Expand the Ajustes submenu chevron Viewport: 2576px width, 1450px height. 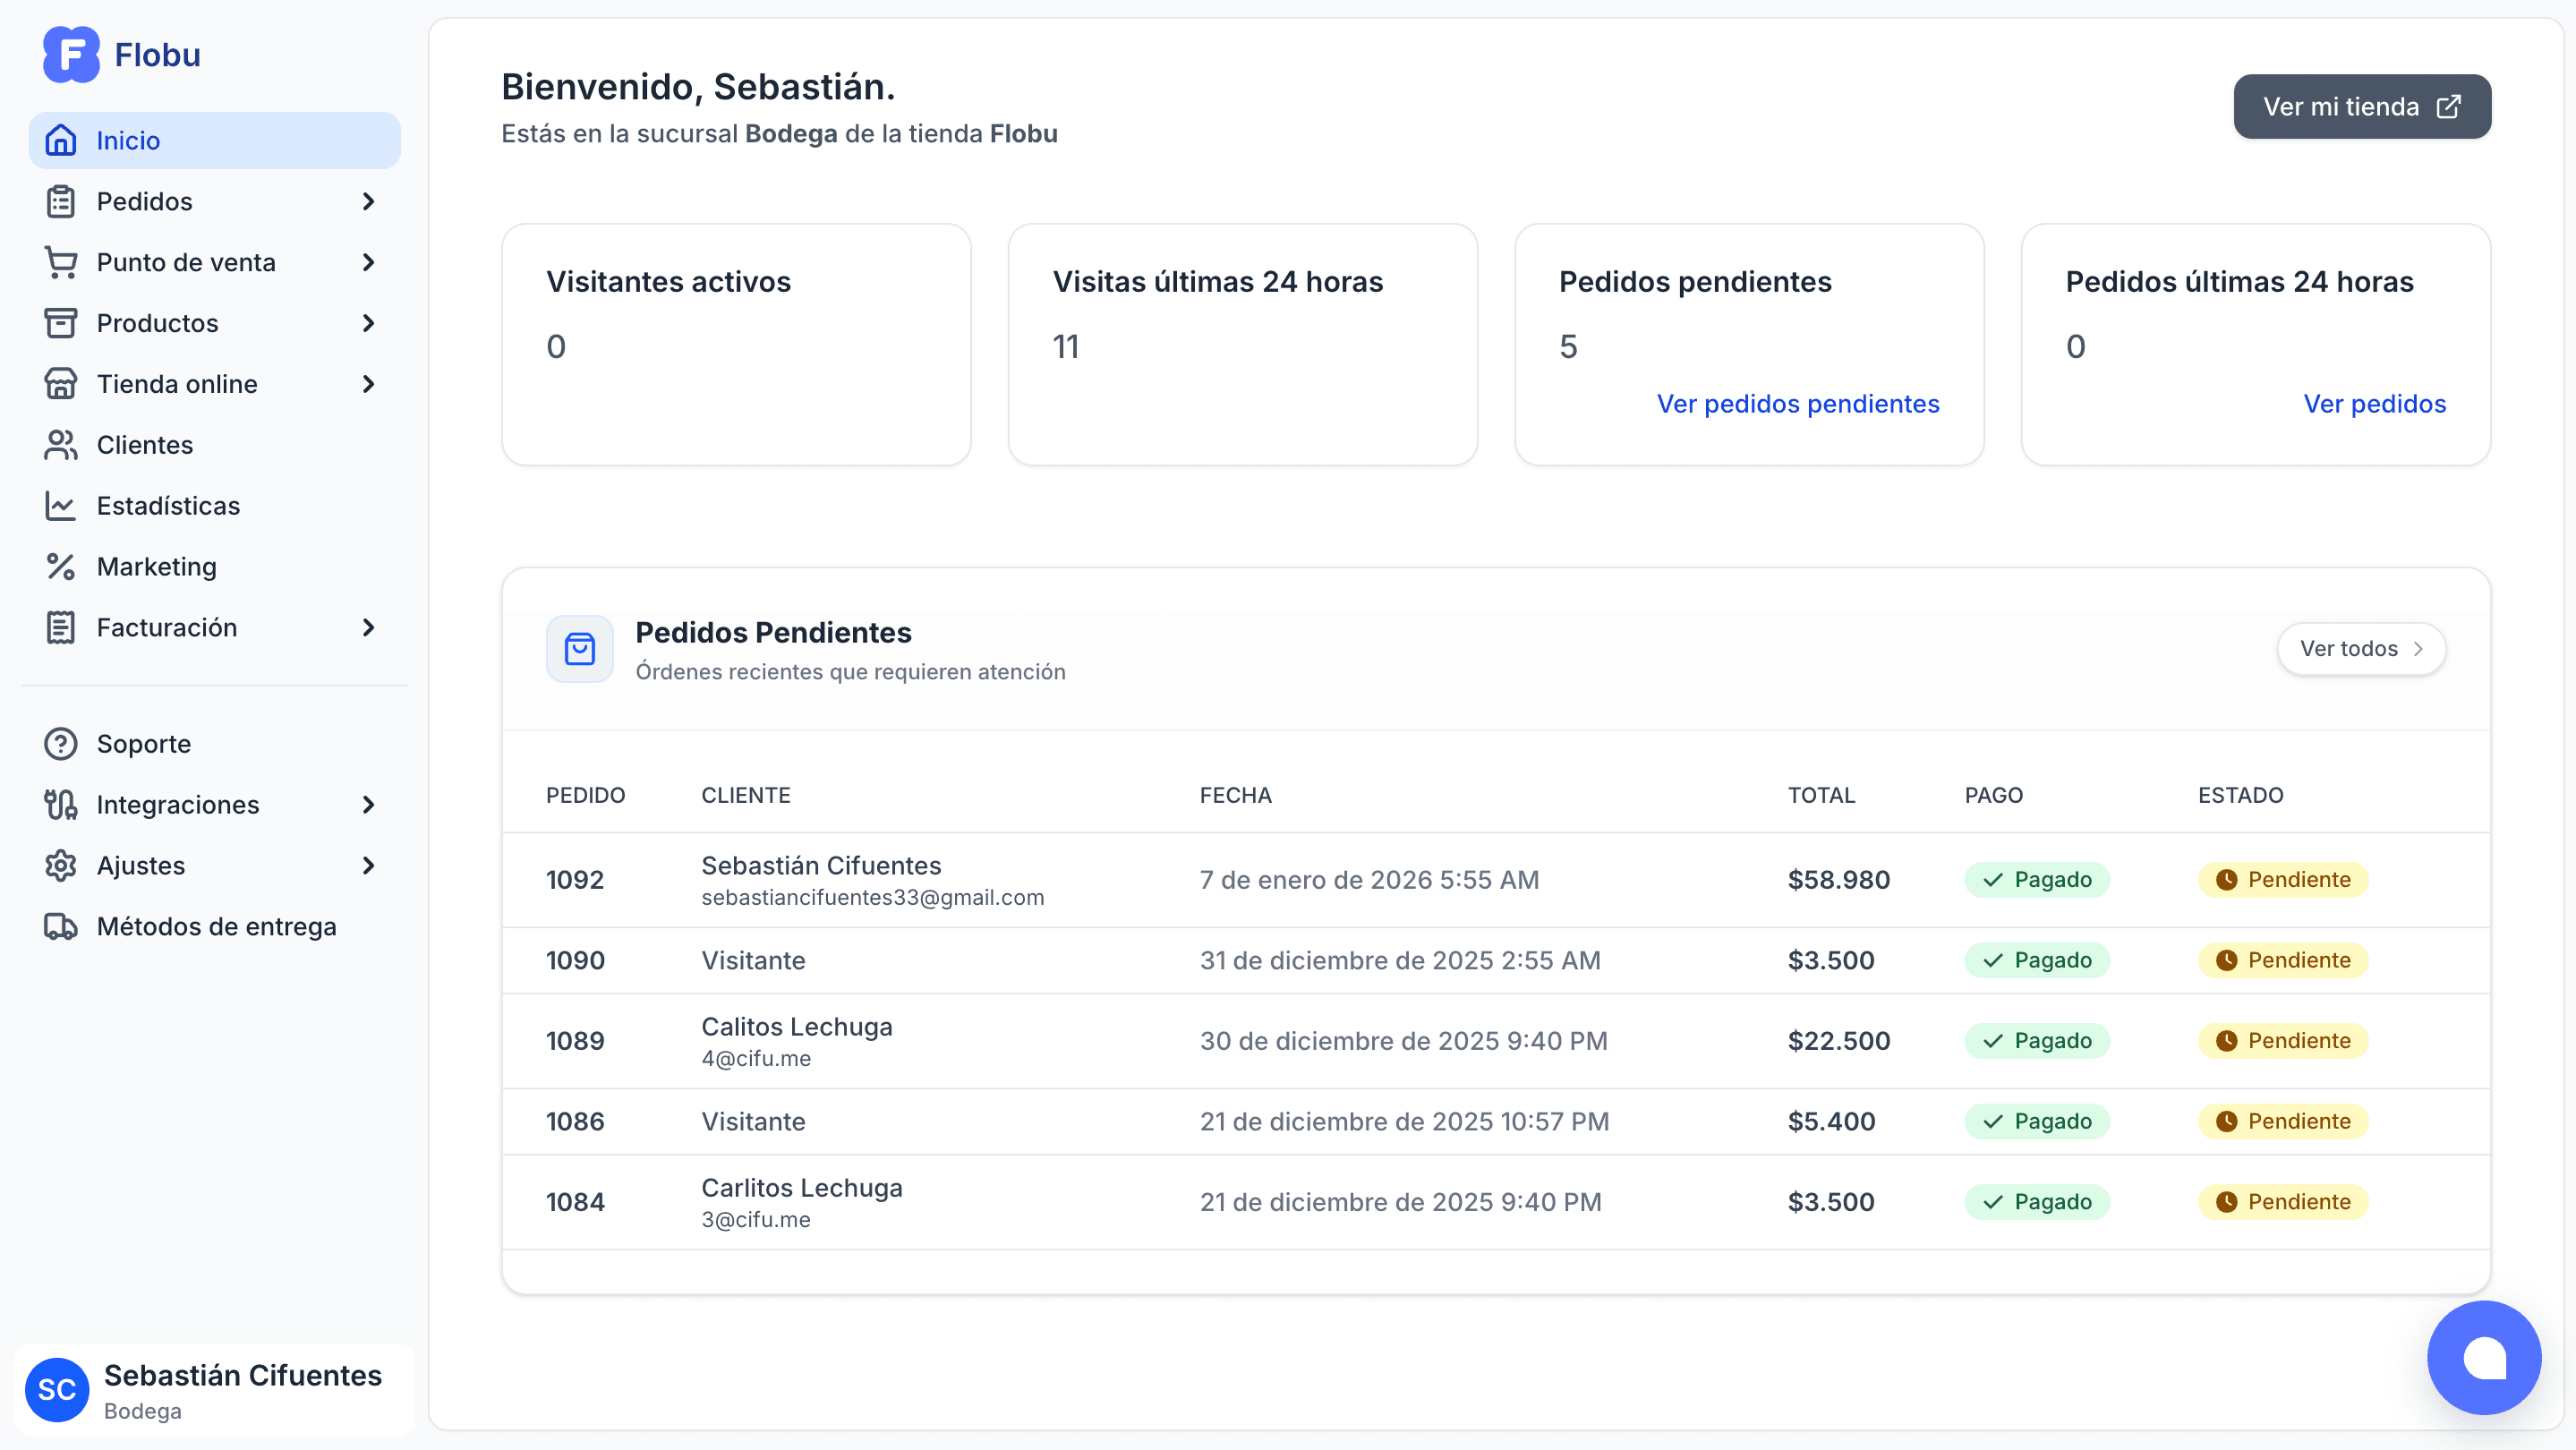(x=368, y=866)
